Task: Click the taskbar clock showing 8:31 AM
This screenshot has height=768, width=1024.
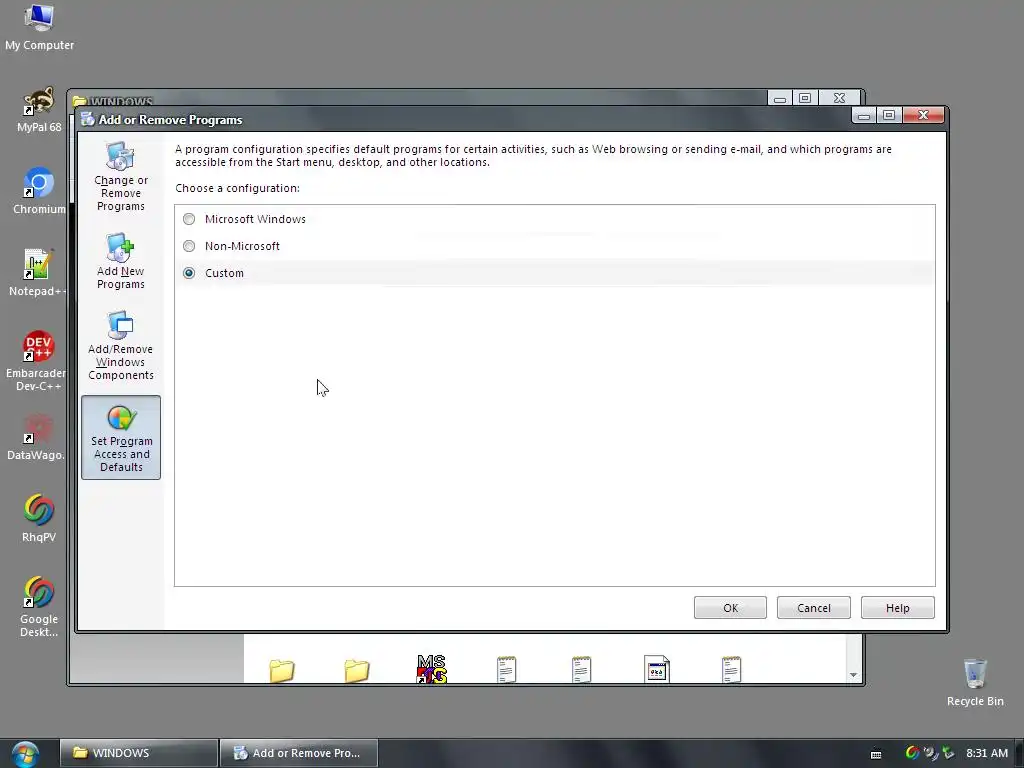Action: pos(987,753)
